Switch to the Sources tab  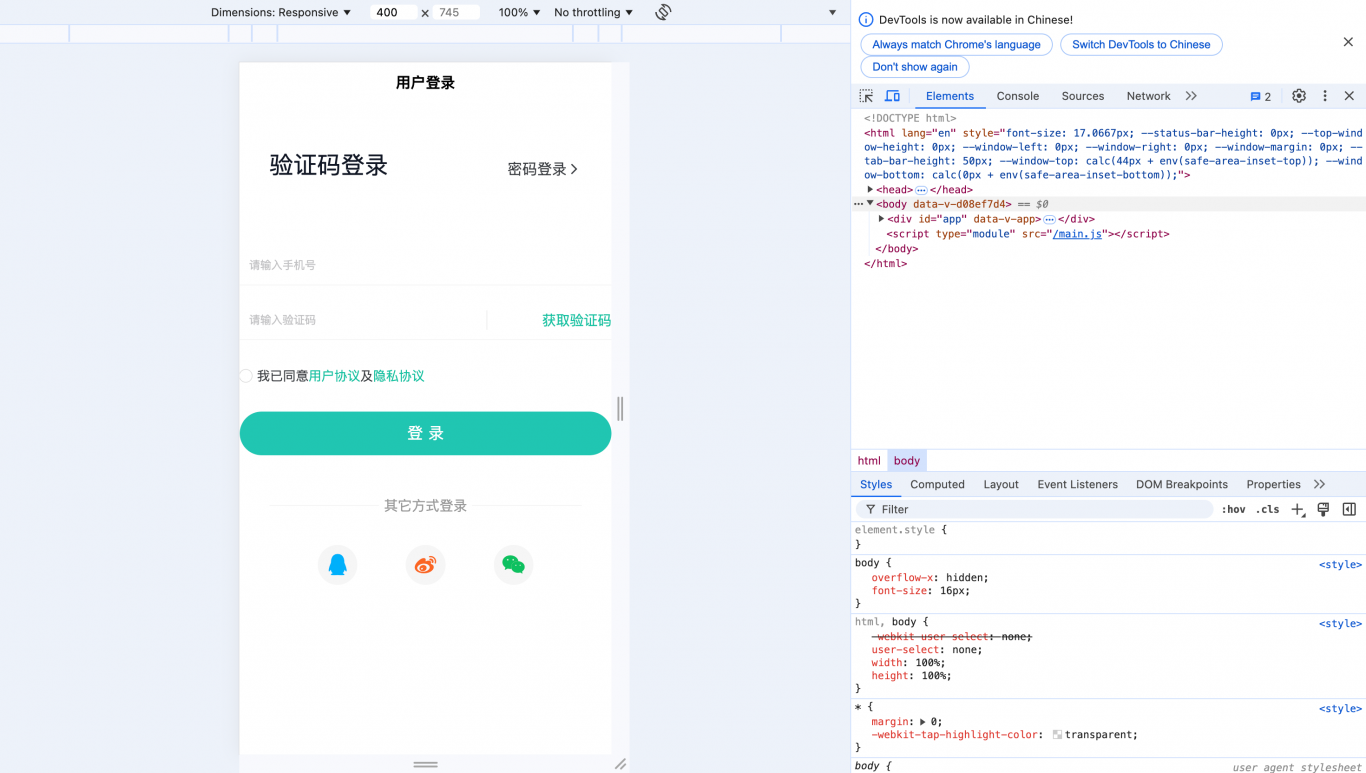(x=1083, y=96)
